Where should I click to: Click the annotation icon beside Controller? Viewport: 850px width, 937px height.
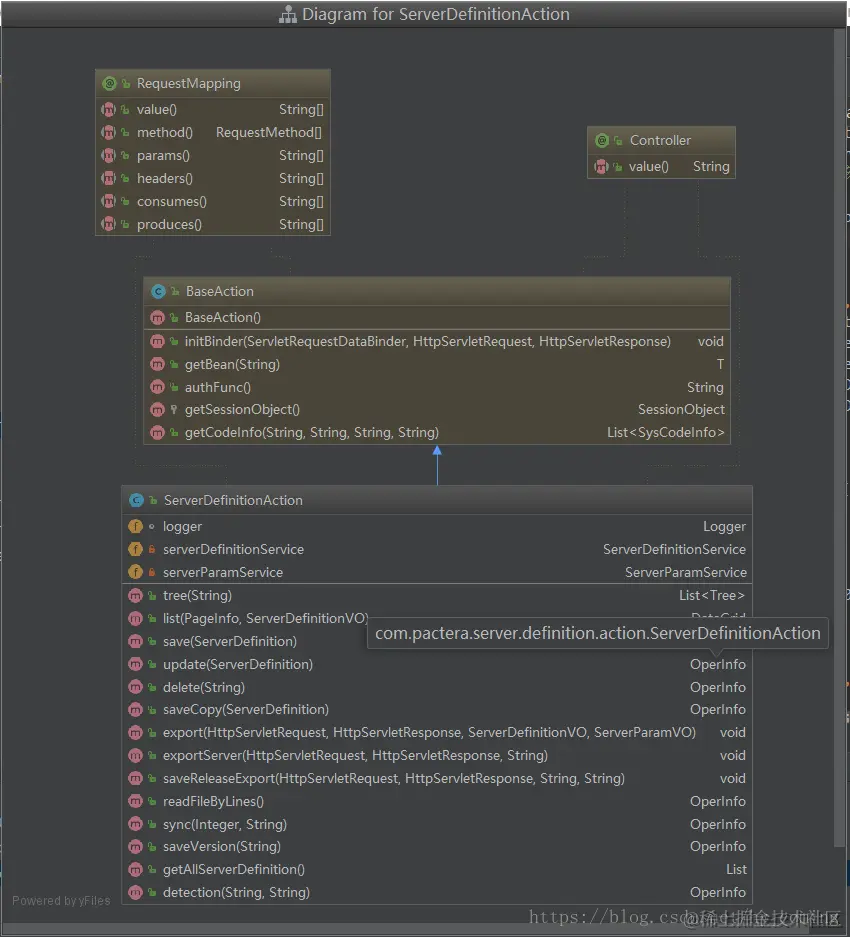(x=602, y=140)
